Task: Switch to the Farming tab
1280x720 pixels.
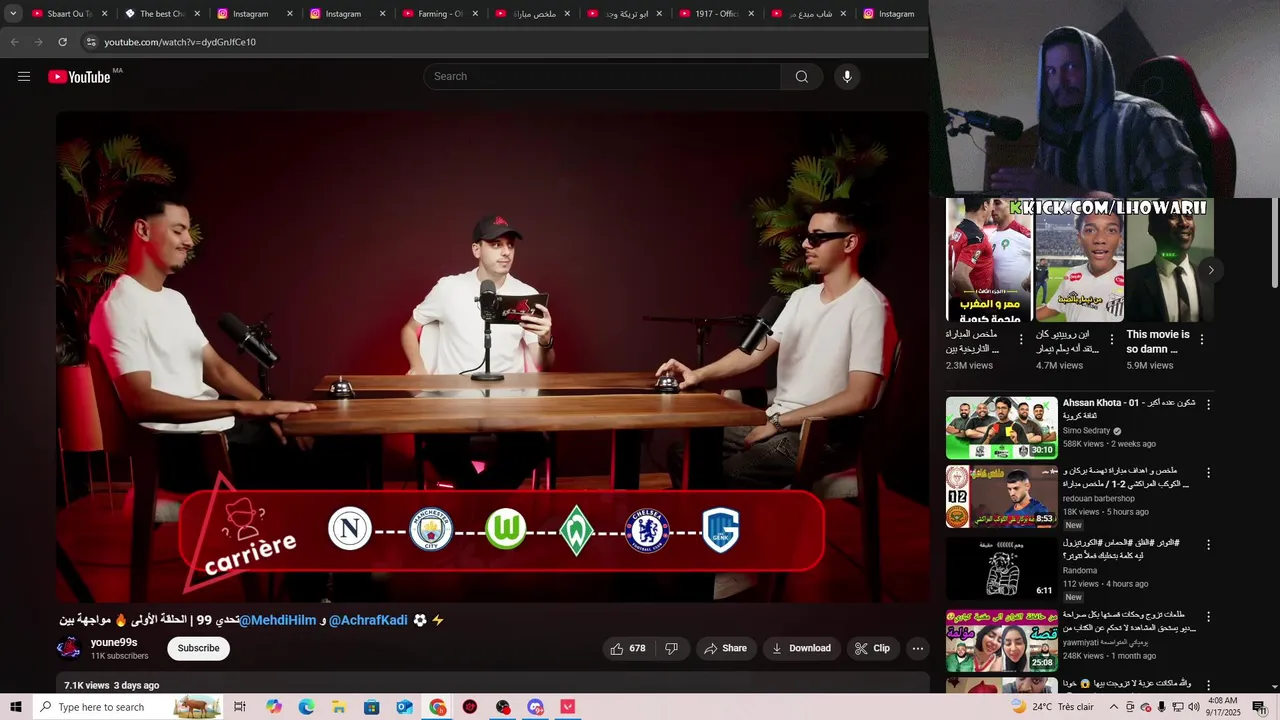Action: [440, 14]
